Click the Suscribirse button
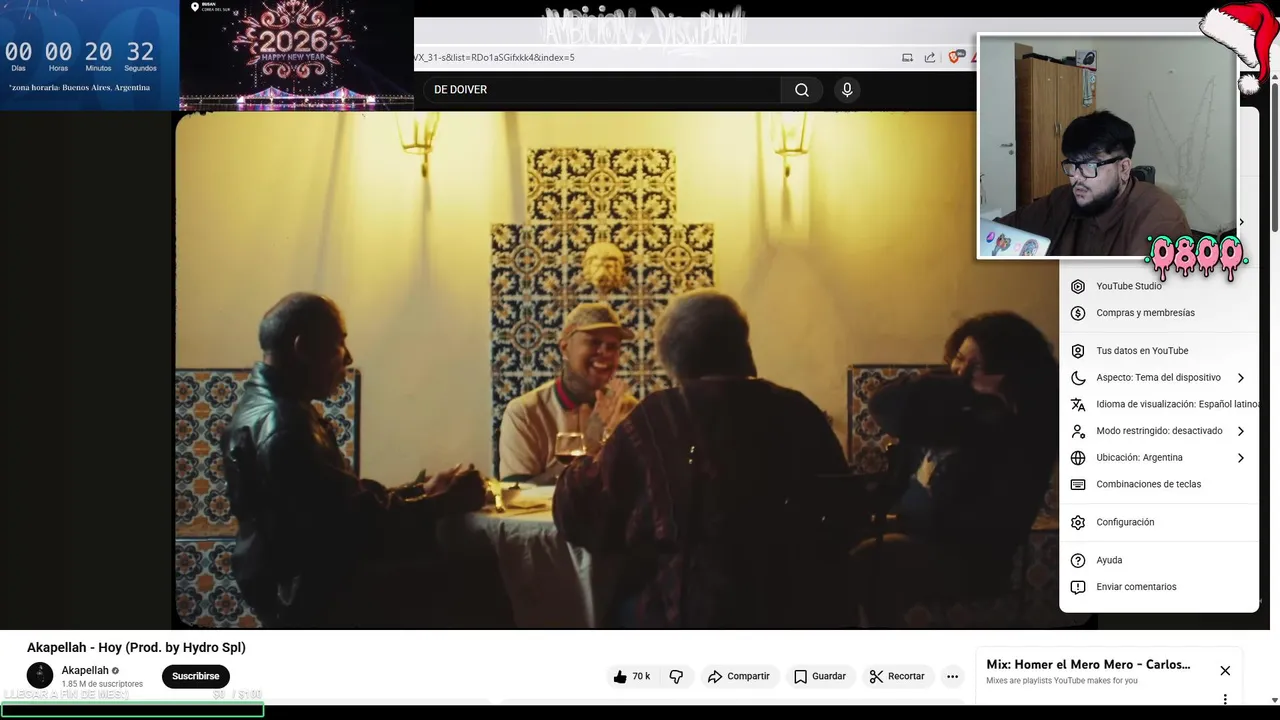The width and height of the screenshot is (1280, 720). click(x=196, y=677)
